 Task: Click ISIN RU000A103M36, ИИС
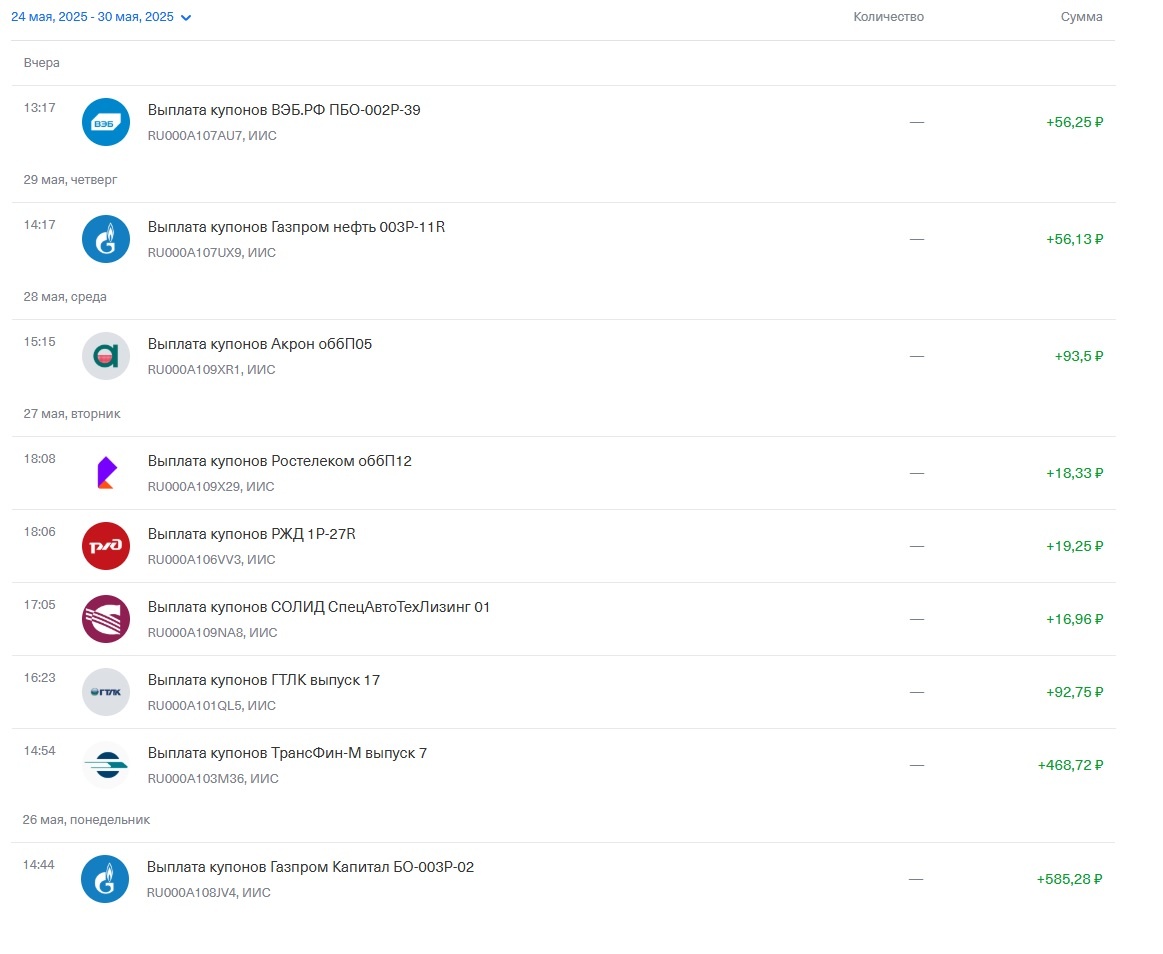point(214,779)
